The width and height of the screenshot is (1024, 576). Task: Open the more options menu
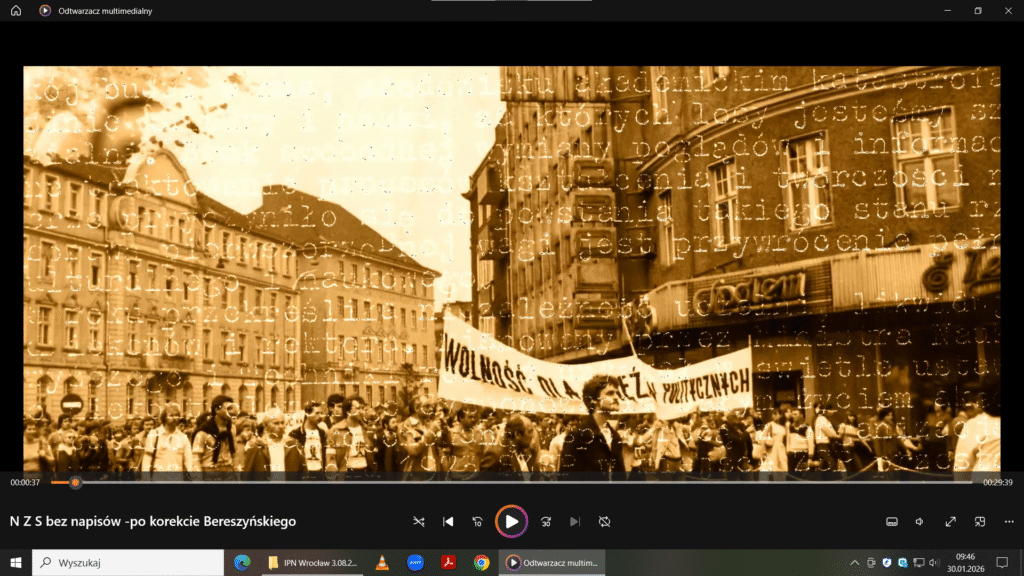[1008, 521]
